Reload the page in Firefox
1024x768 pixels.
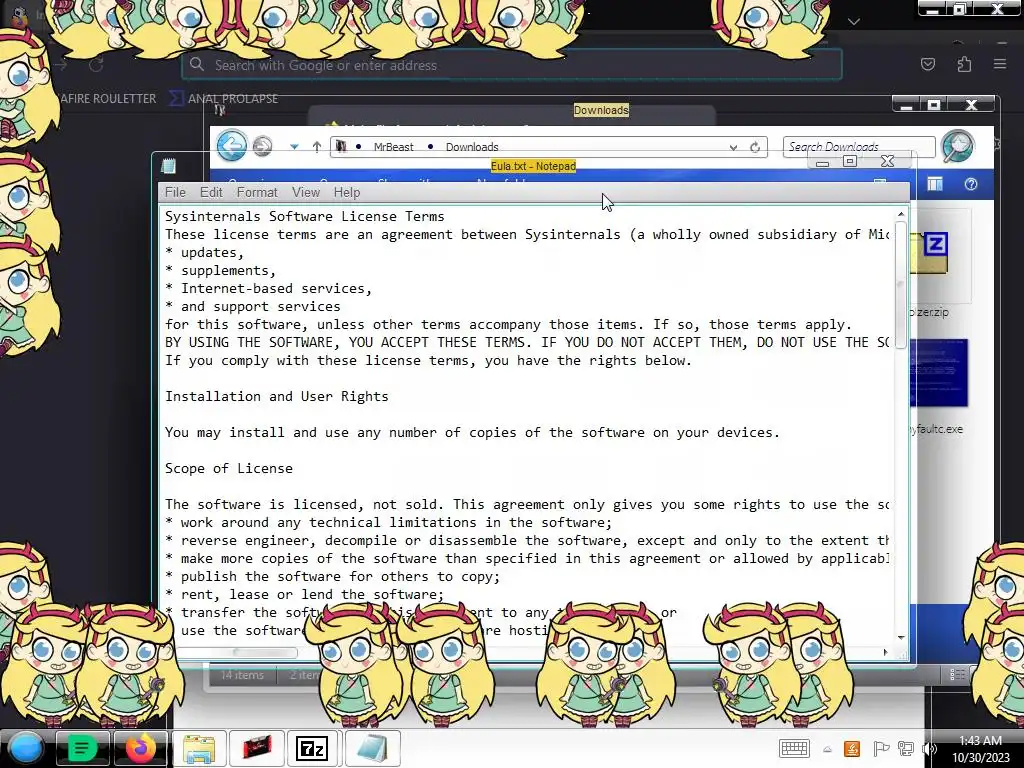click(96, 65)
